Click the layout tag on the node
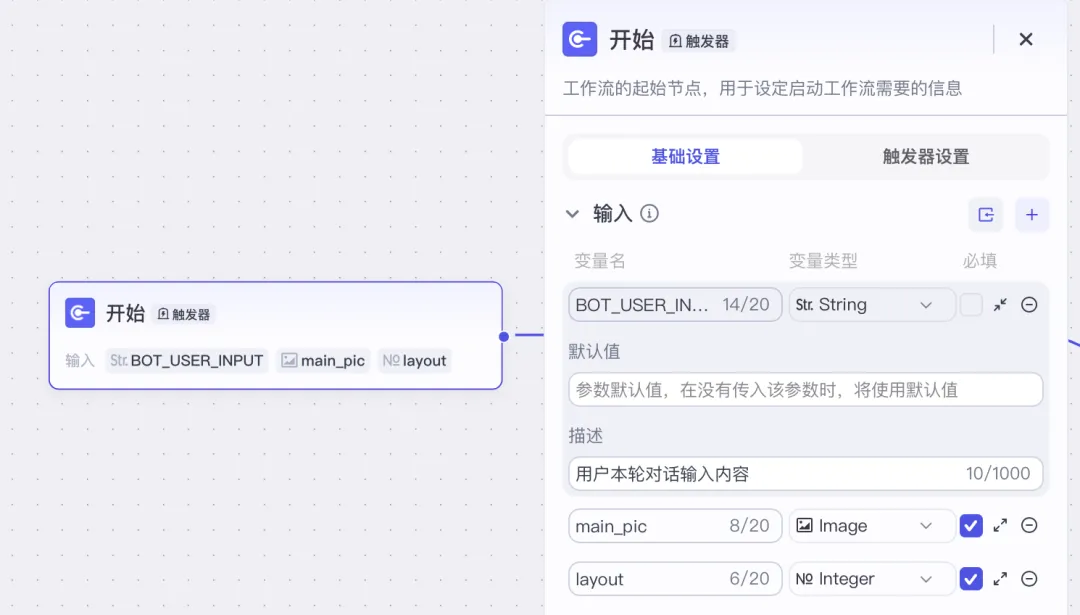 tap(415, 360)
